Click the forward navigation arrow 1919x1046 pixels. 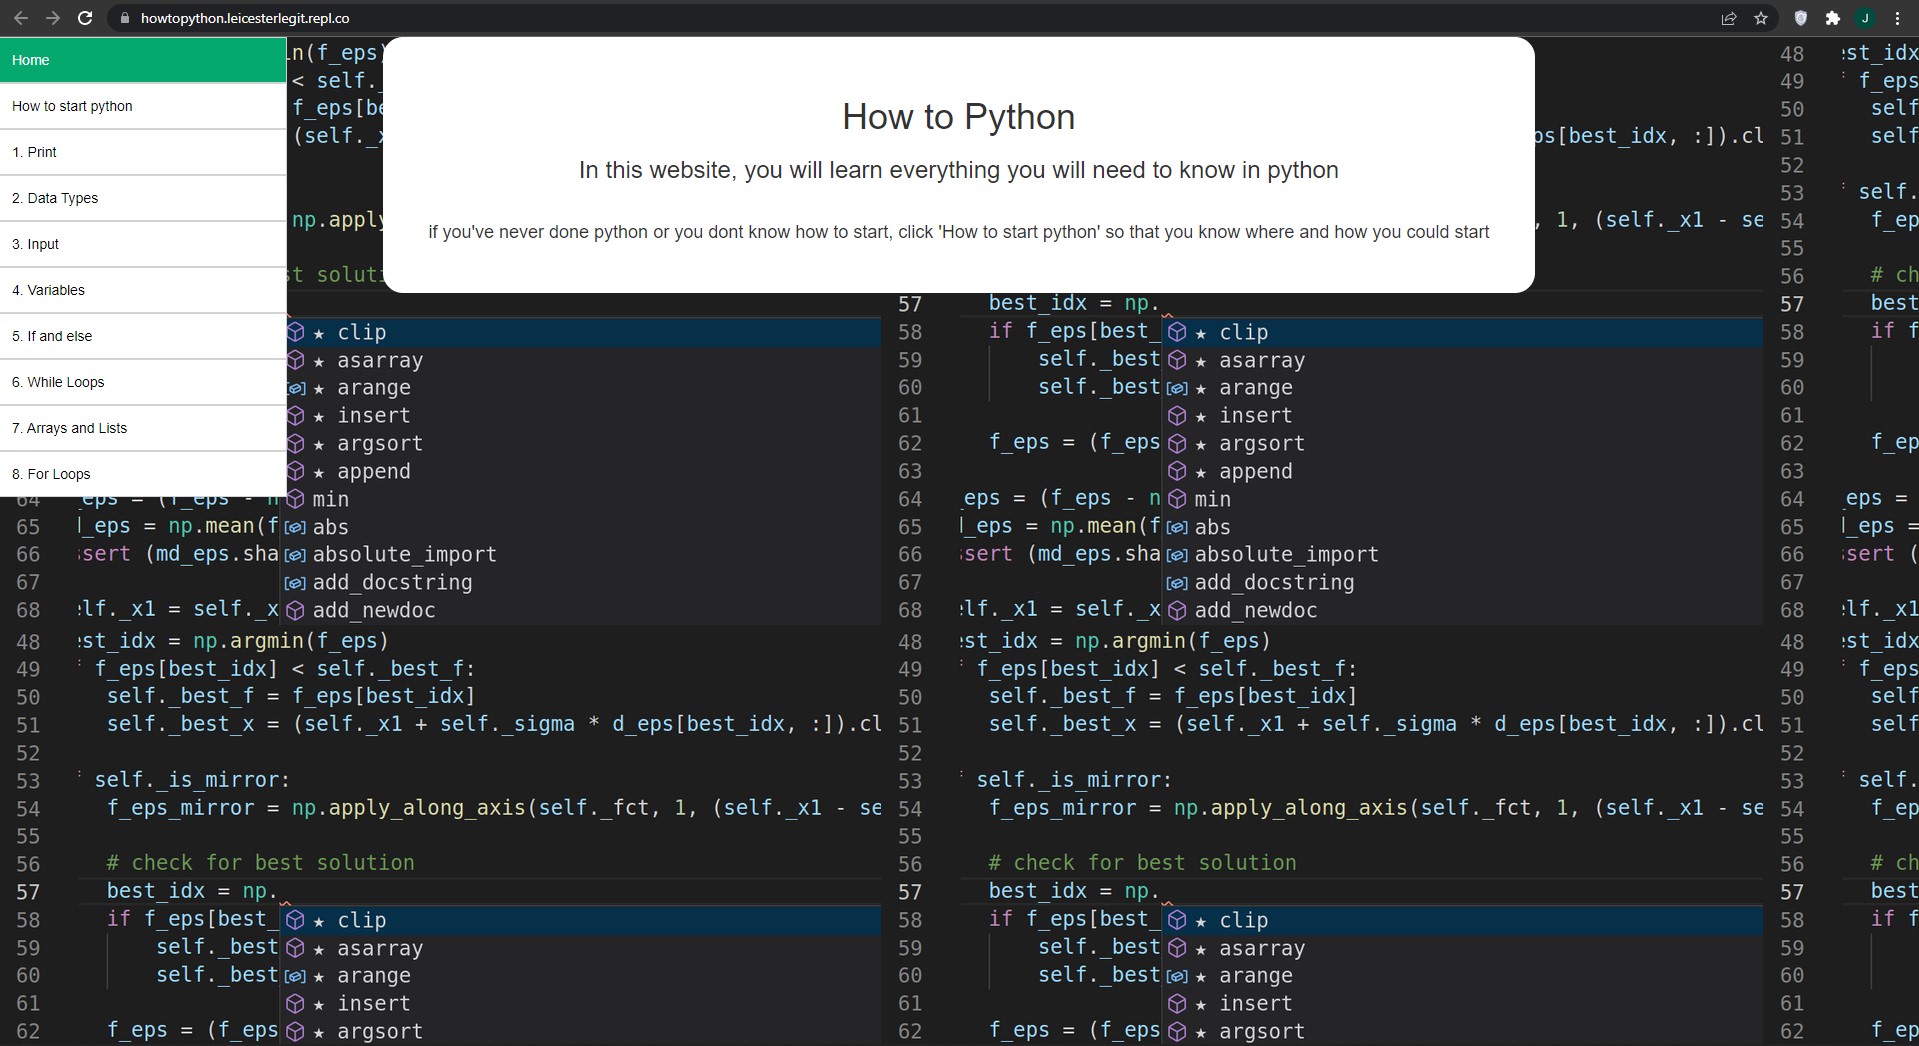tap(52, 18)
